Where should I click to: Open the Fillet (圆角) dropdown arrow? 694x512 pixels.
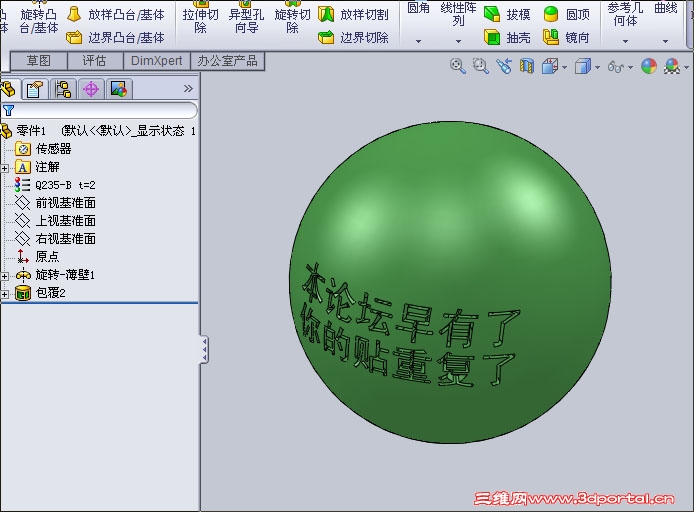418,41
